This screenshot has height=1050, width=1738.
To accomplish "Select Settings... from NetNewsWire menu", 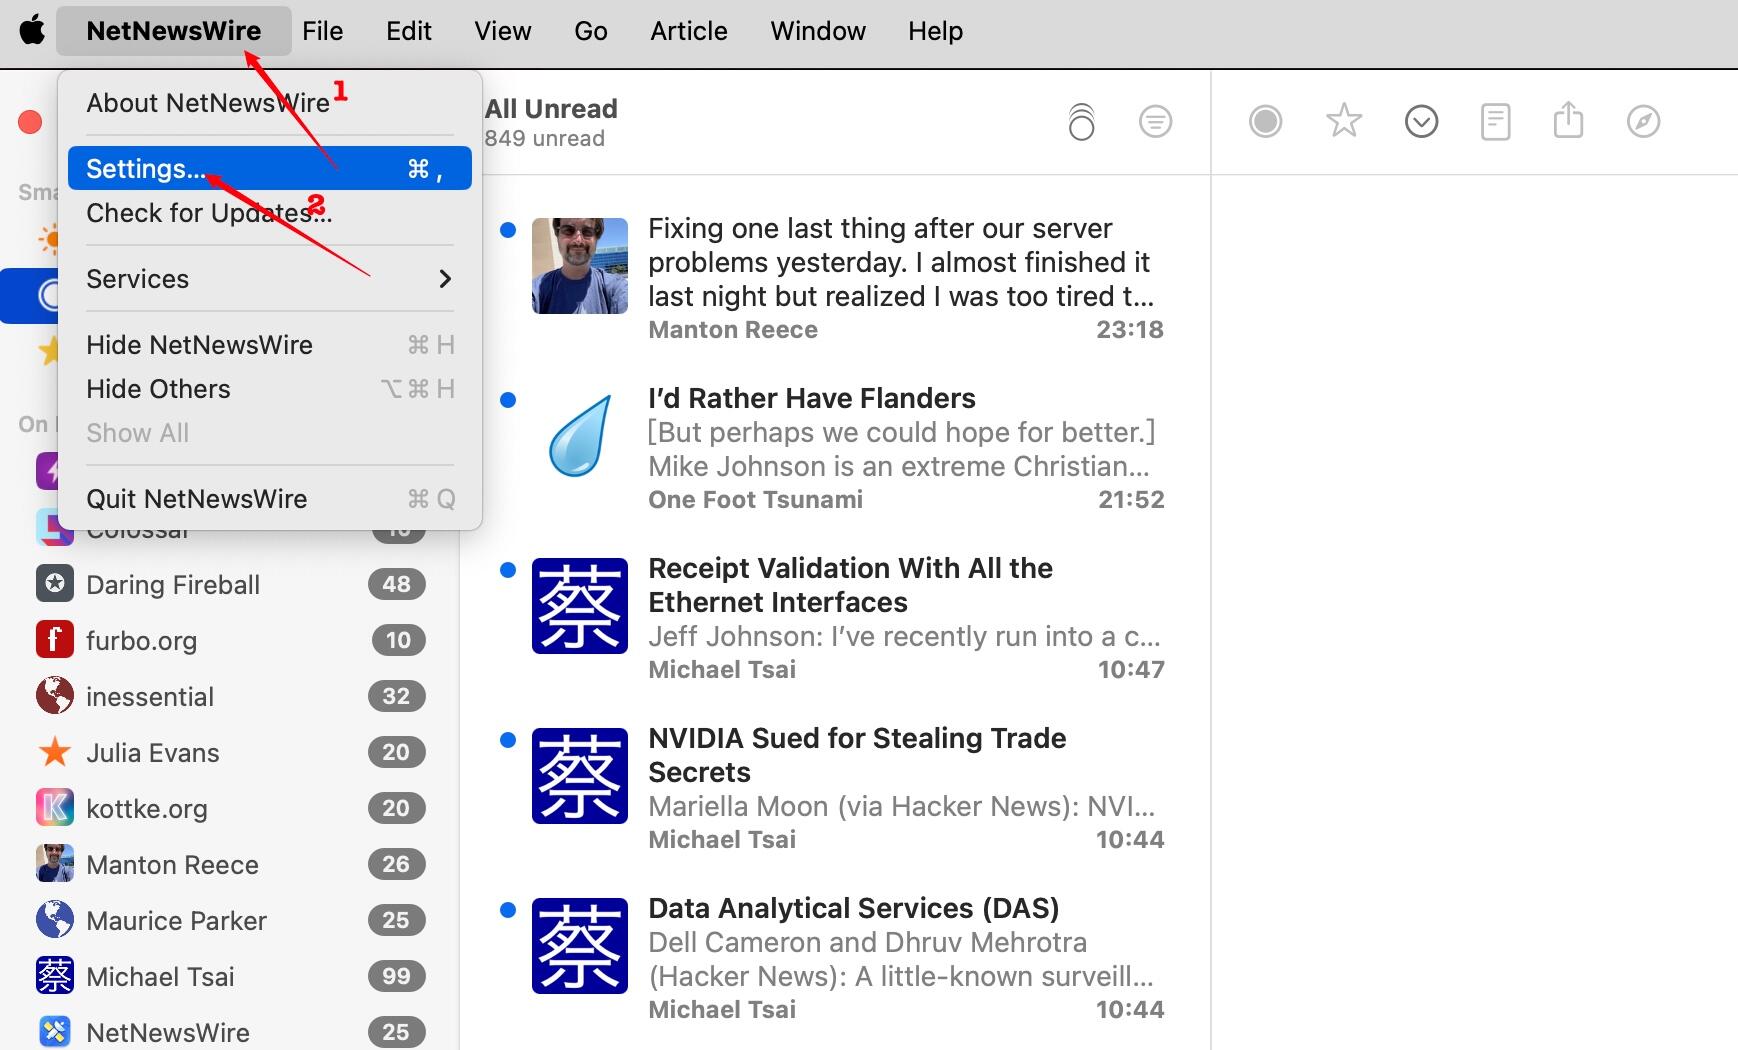I will [x=269, y=169].
